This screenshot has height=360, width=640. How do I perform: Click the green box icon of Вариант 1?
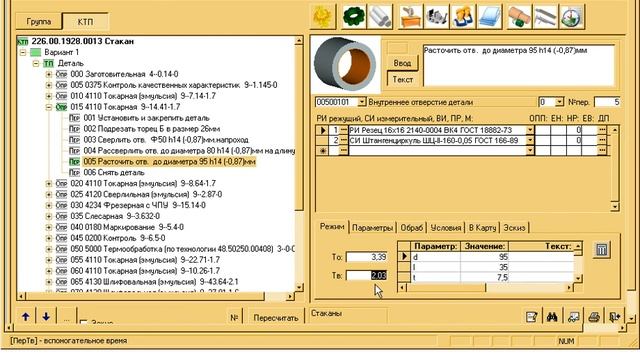pos(36,52)
